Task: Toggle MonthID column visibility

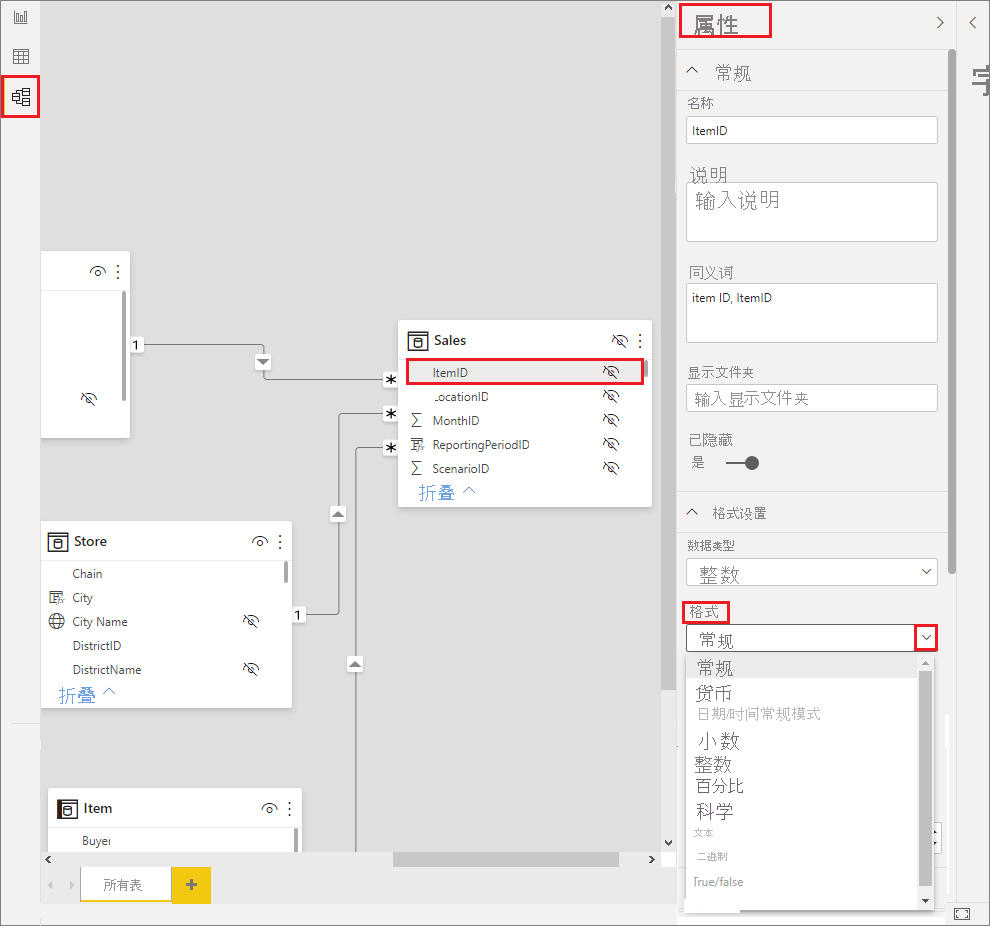Action: click(611, 420)
